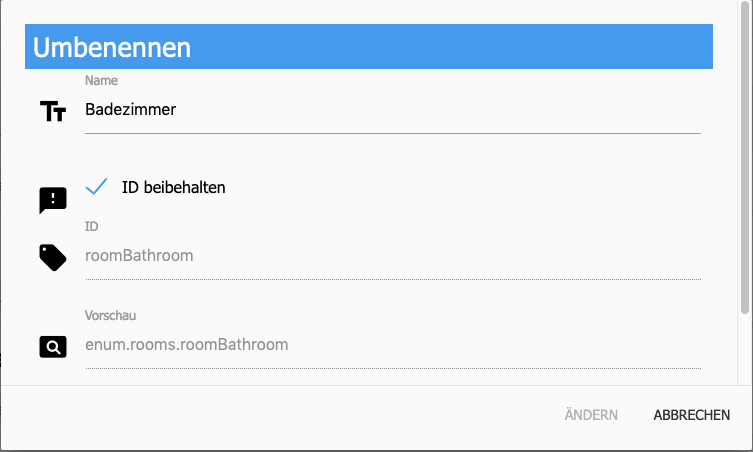Click the "ID beibehalten" label text

pyautogui.click(x=173, y=187)
